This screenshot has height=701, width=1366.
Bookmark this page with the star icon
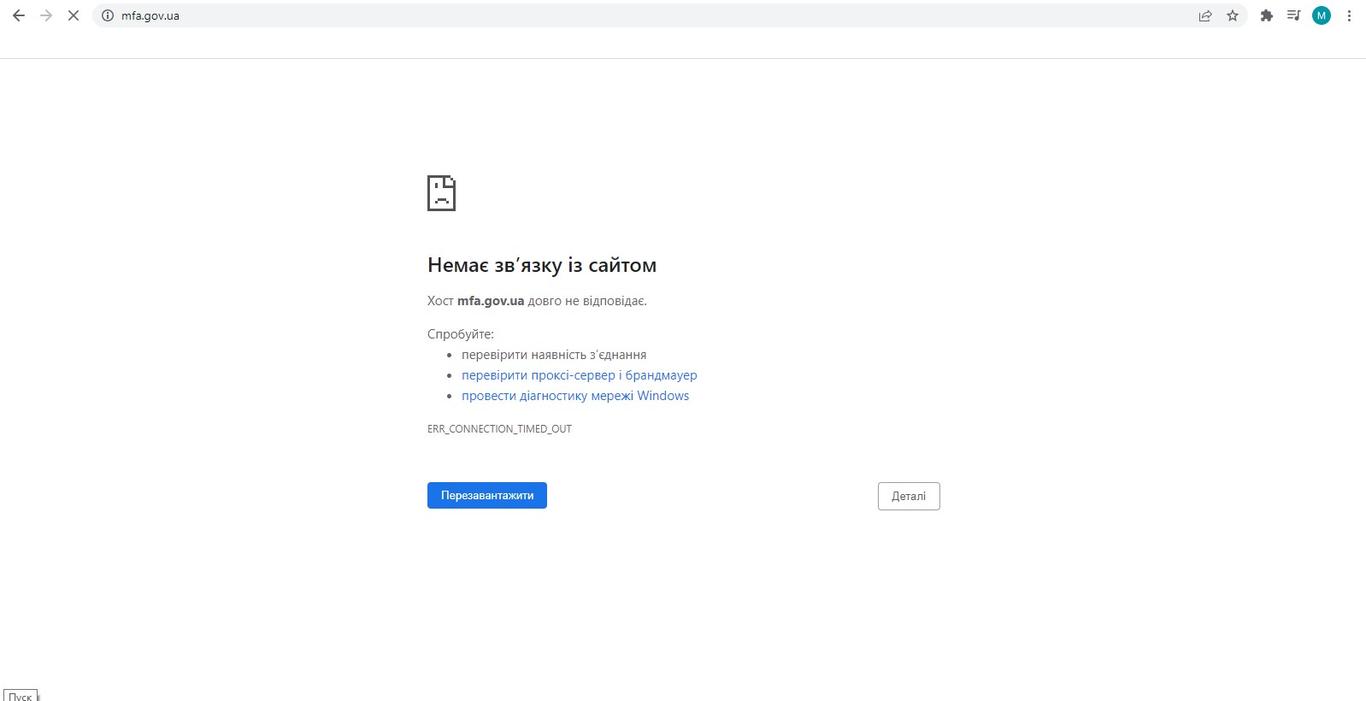1232,16
